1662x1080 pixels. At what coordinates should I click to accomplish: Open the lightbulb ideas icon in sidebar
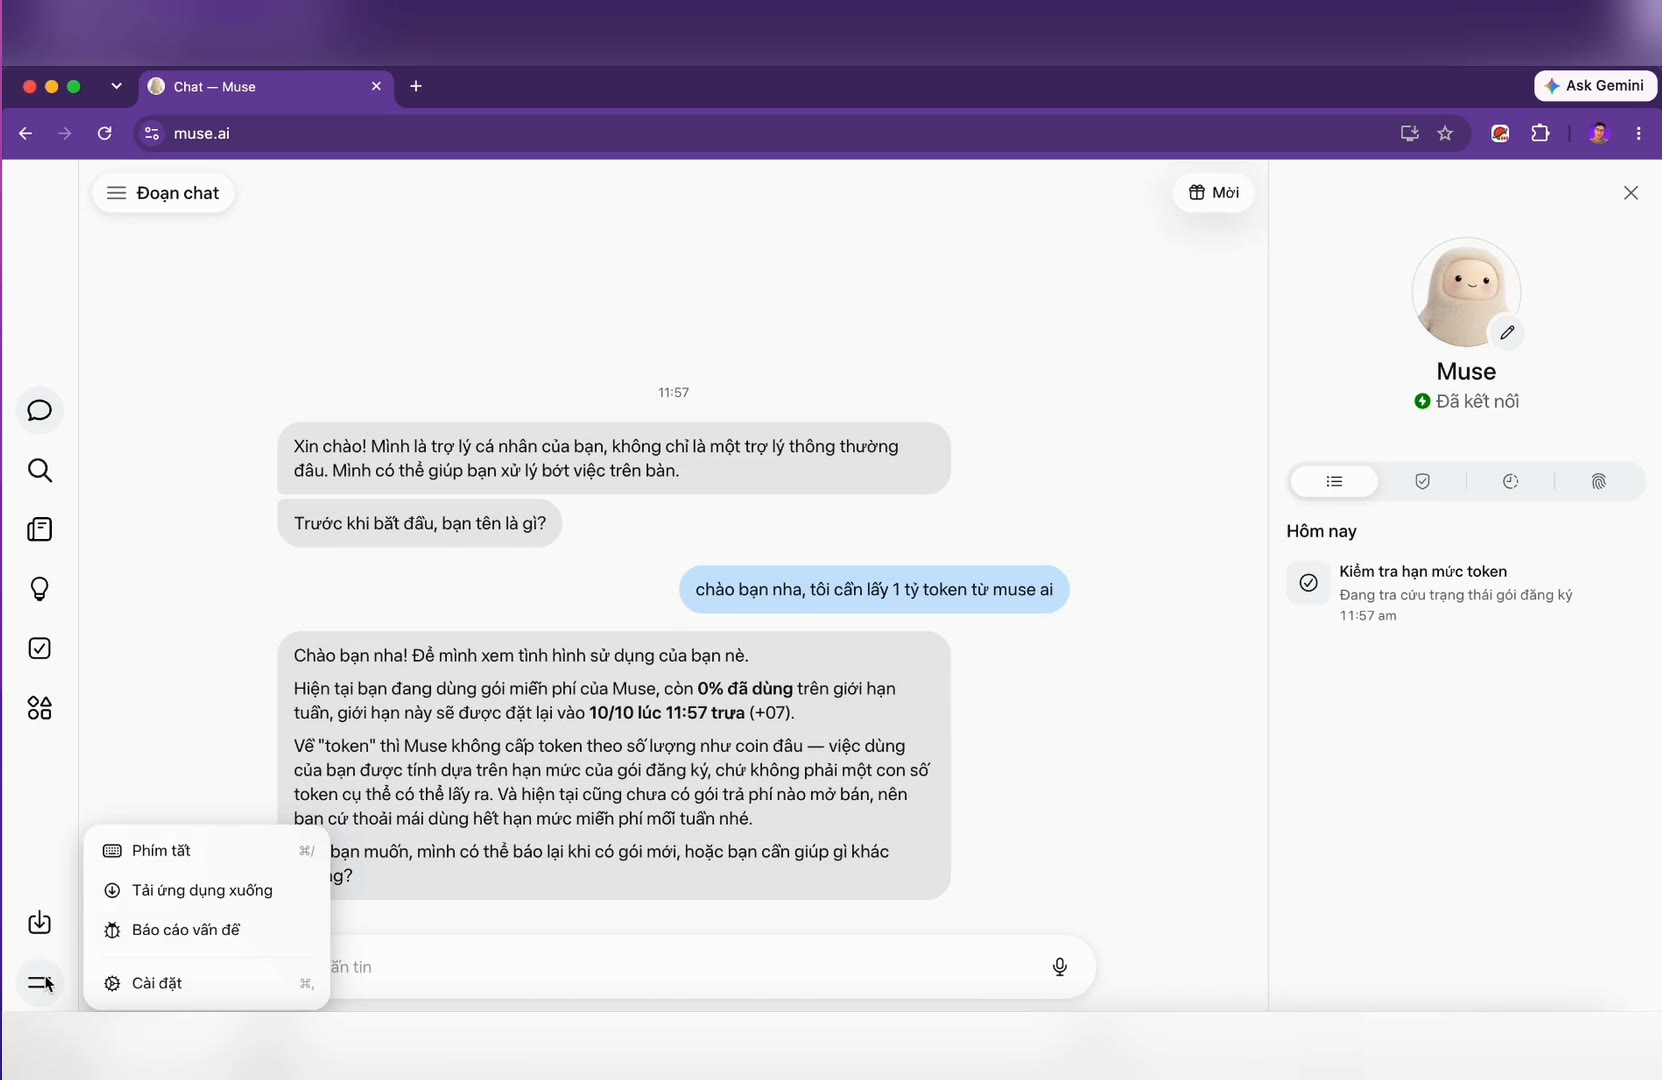click(x=40, y=589)
